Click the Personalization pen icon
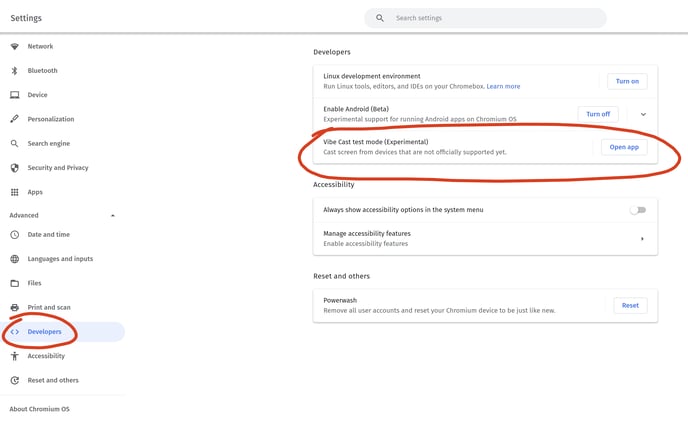Viewport: 688px width, 426px height. click(x=14, y=119)
